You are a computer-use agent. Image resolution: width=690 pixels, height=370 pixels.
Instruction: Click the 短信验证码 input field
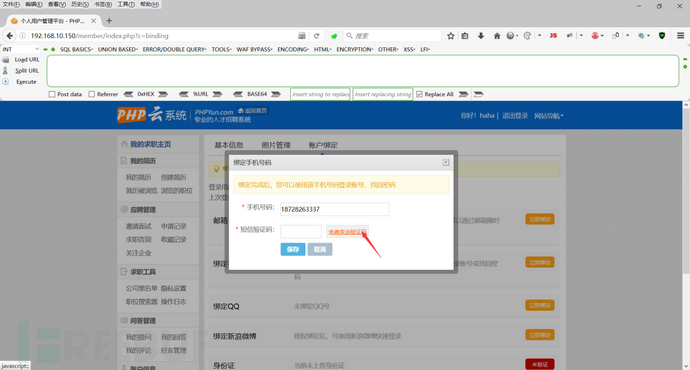301,231
